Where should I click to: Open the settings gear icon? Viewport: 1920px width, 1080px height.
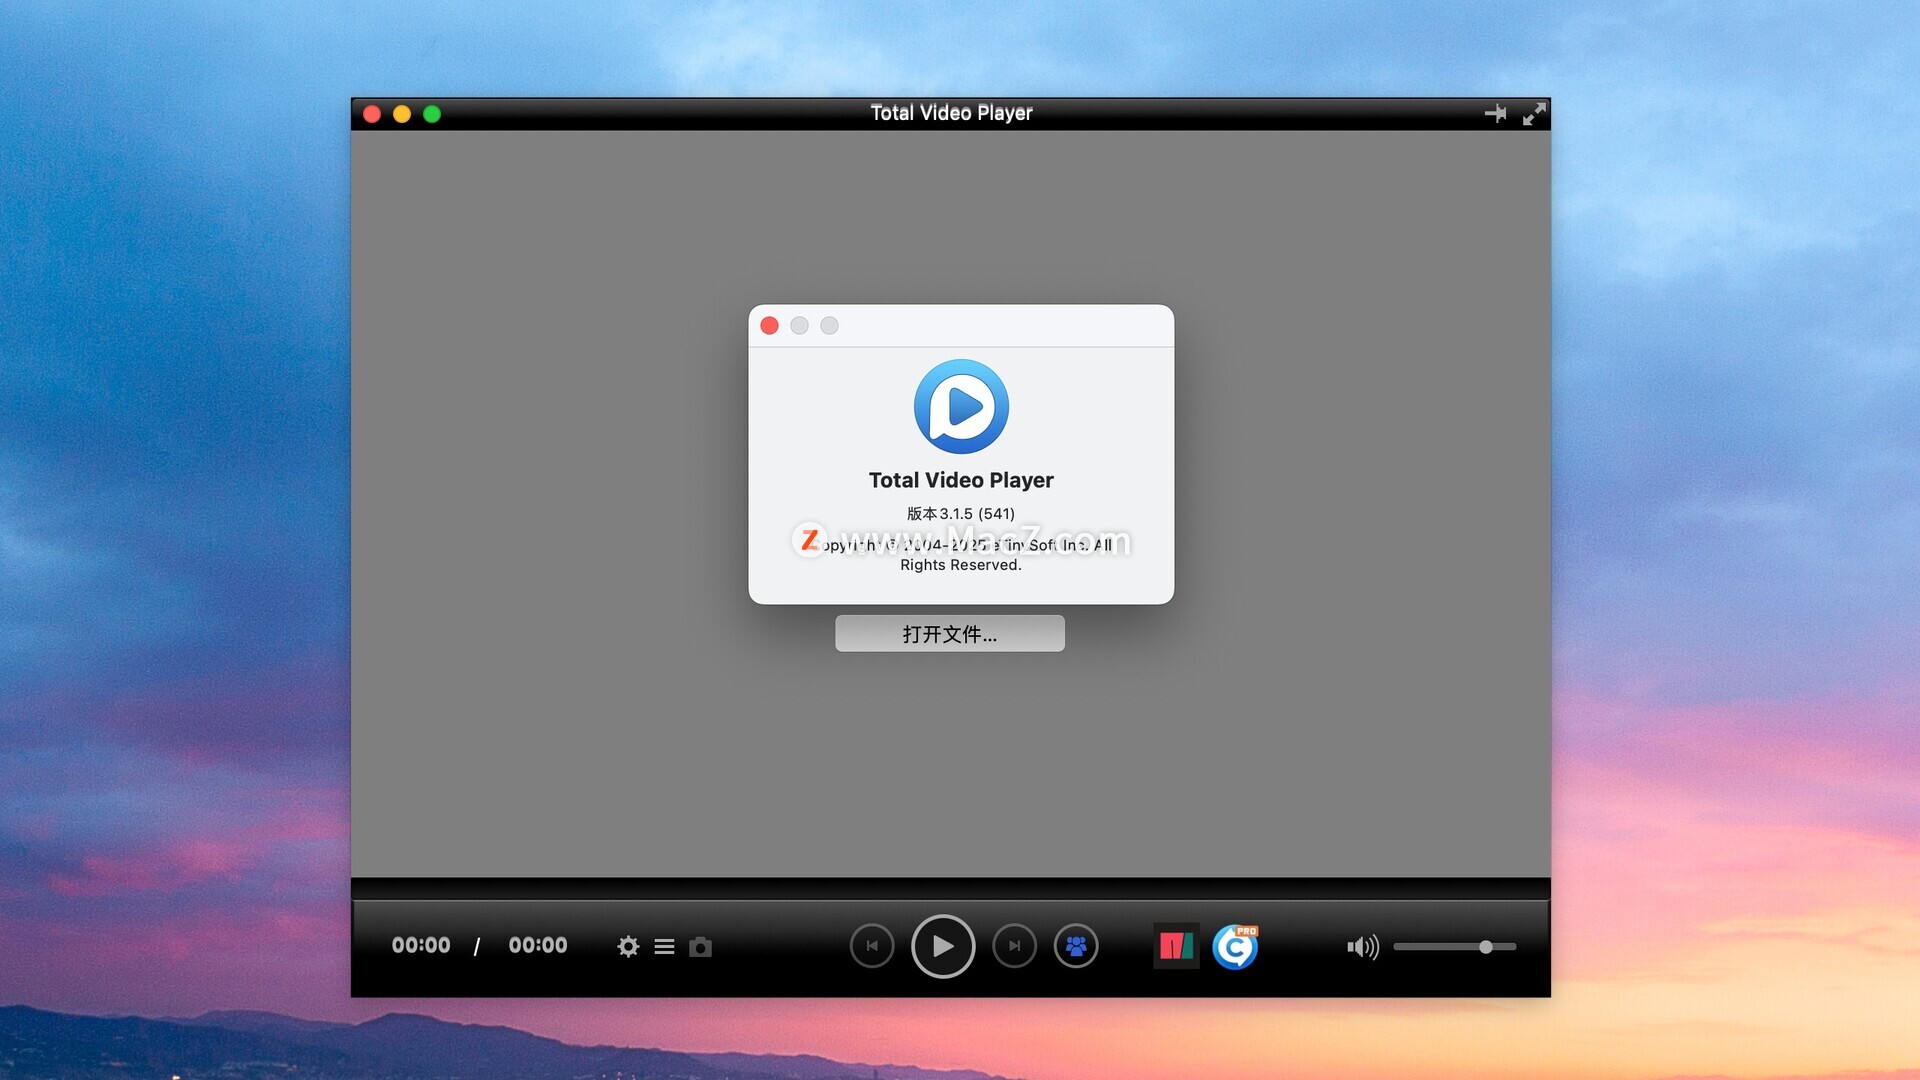coord(628,946)
